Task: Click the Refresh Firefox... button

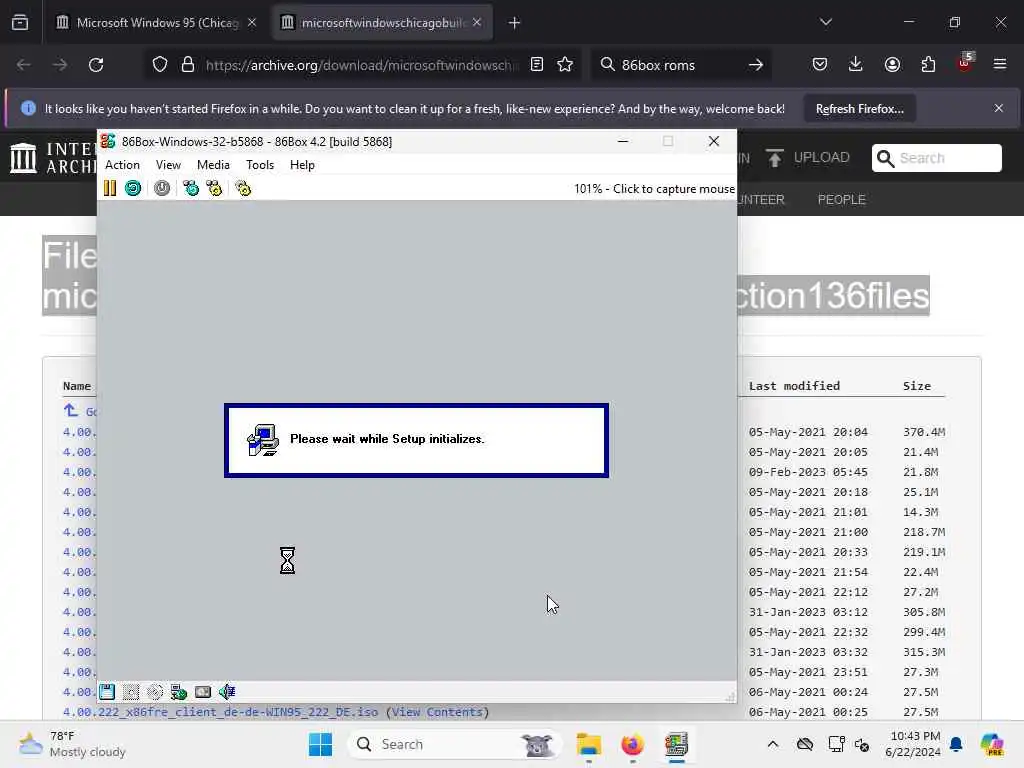Action: click(x=859, y=109)
